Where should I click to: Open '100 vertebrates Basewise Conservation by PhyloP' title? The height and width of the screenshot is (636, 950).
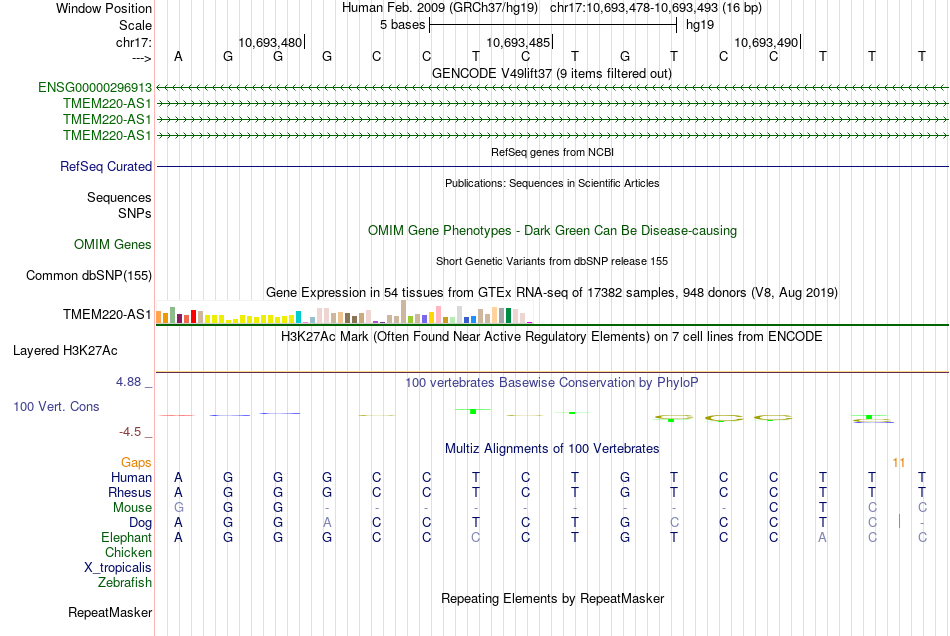(552, 383)
